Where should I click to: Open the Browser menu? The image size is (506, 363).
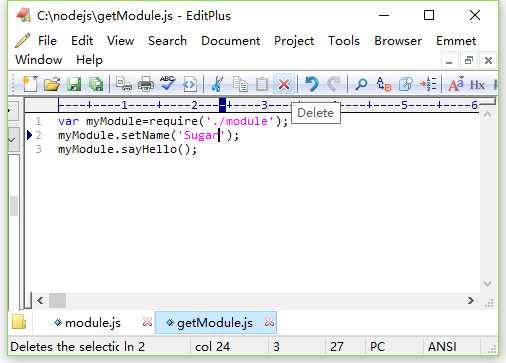398,41
